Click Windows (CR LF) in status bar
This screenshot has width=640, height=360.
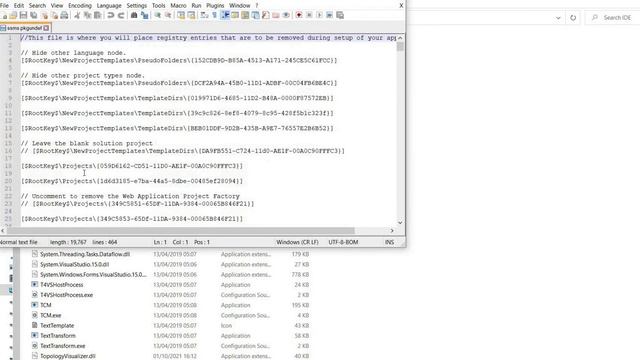(x=297, y=242)
